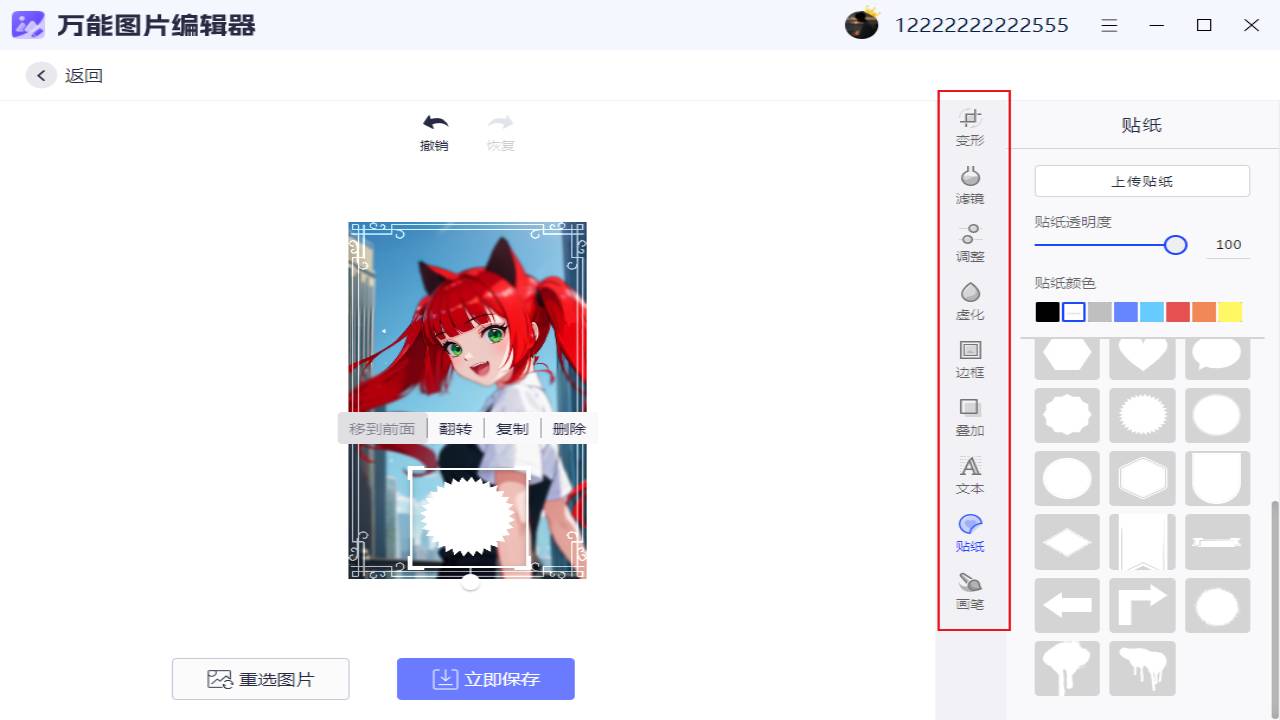
Task: Select the 虚化 blur tool
Action: coord(969,301)
